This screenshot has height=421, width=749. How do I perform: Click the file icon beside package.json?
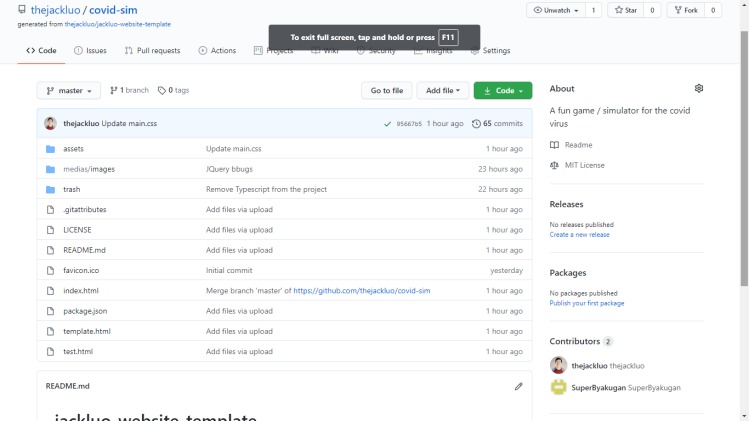pyautogui.click(x=50, y=311)
